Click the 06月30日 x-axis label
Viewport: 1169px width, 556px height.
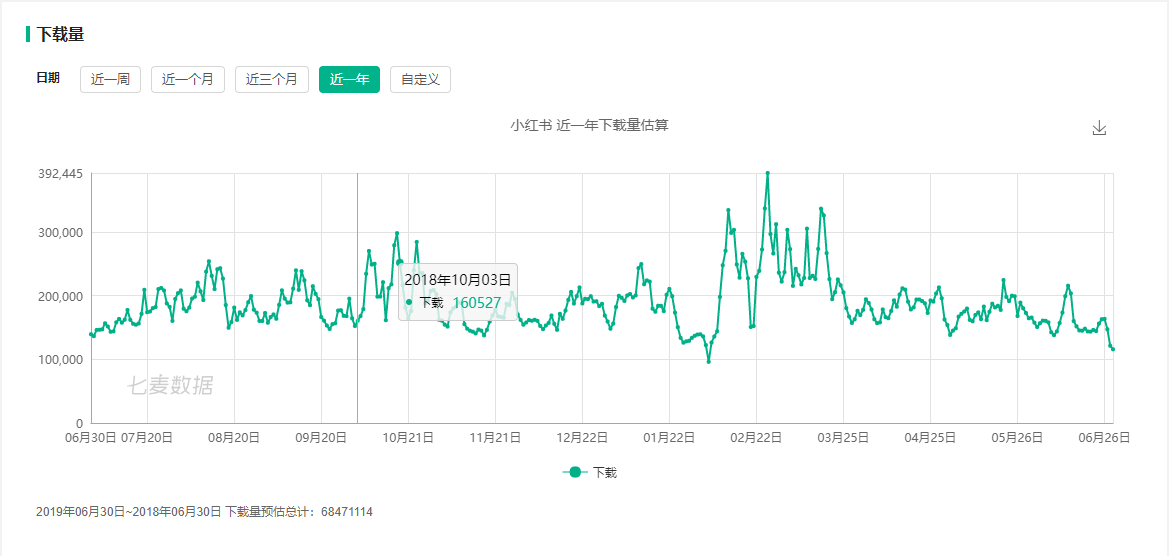coord(92,438)
